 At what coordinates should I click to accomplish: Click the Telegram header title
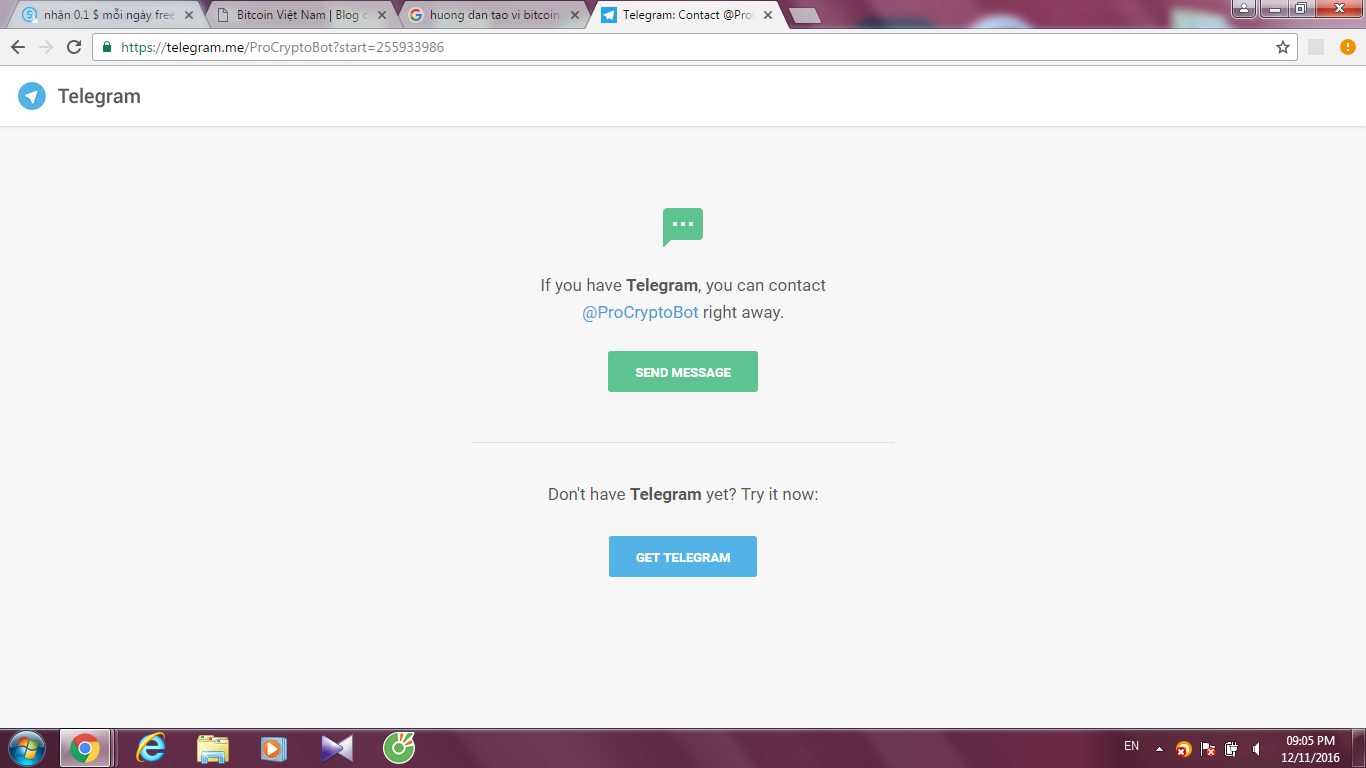[99, 96]
